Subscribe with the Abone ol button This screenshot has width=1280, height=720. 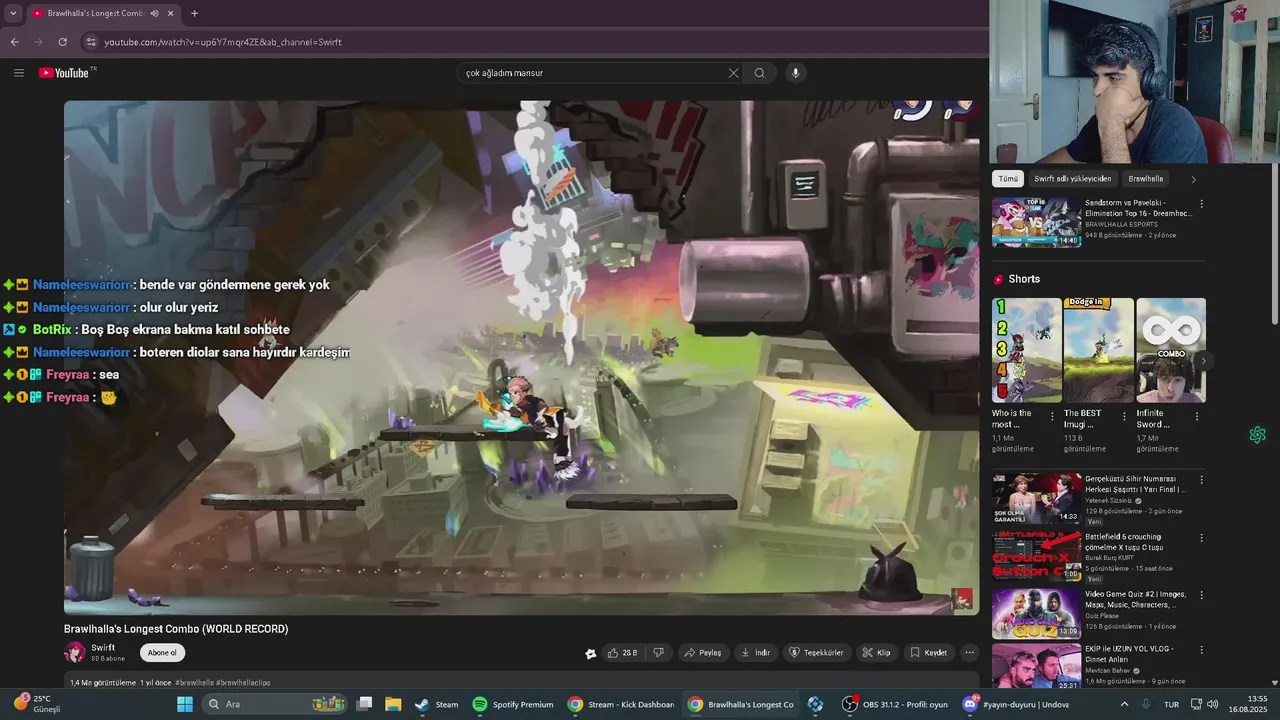162,653
